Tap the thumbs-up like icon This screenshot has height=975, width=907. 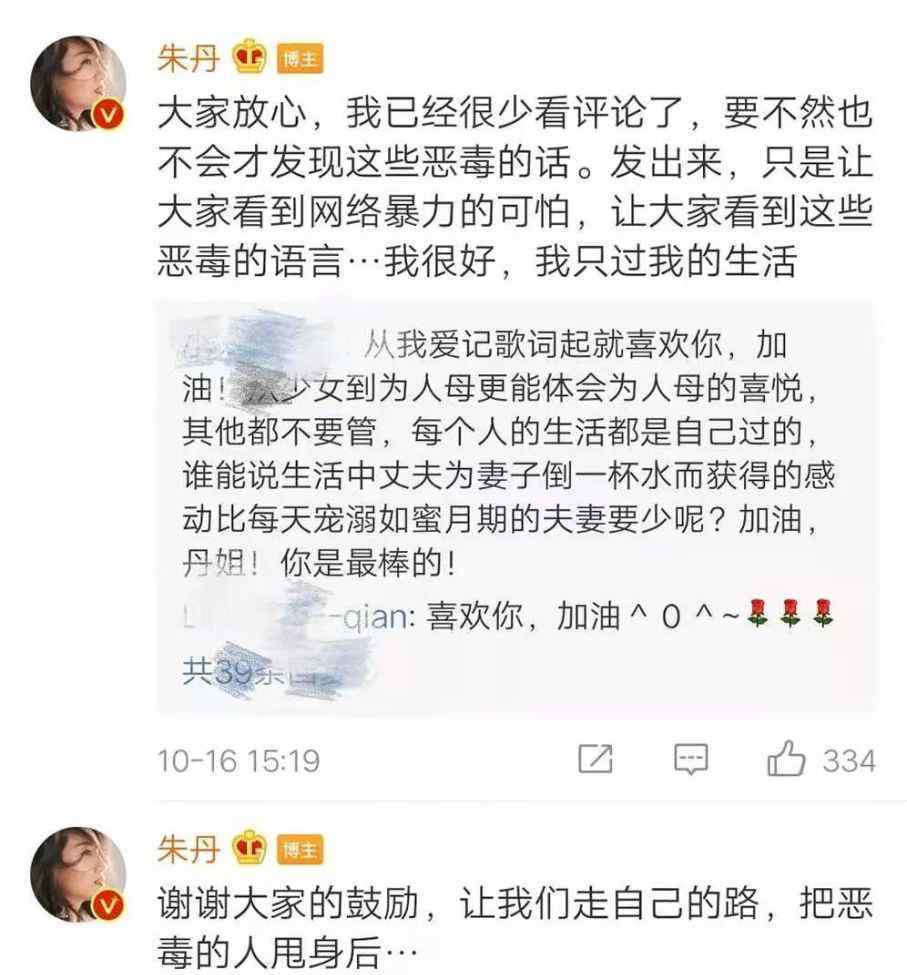(x=786, y=759)
